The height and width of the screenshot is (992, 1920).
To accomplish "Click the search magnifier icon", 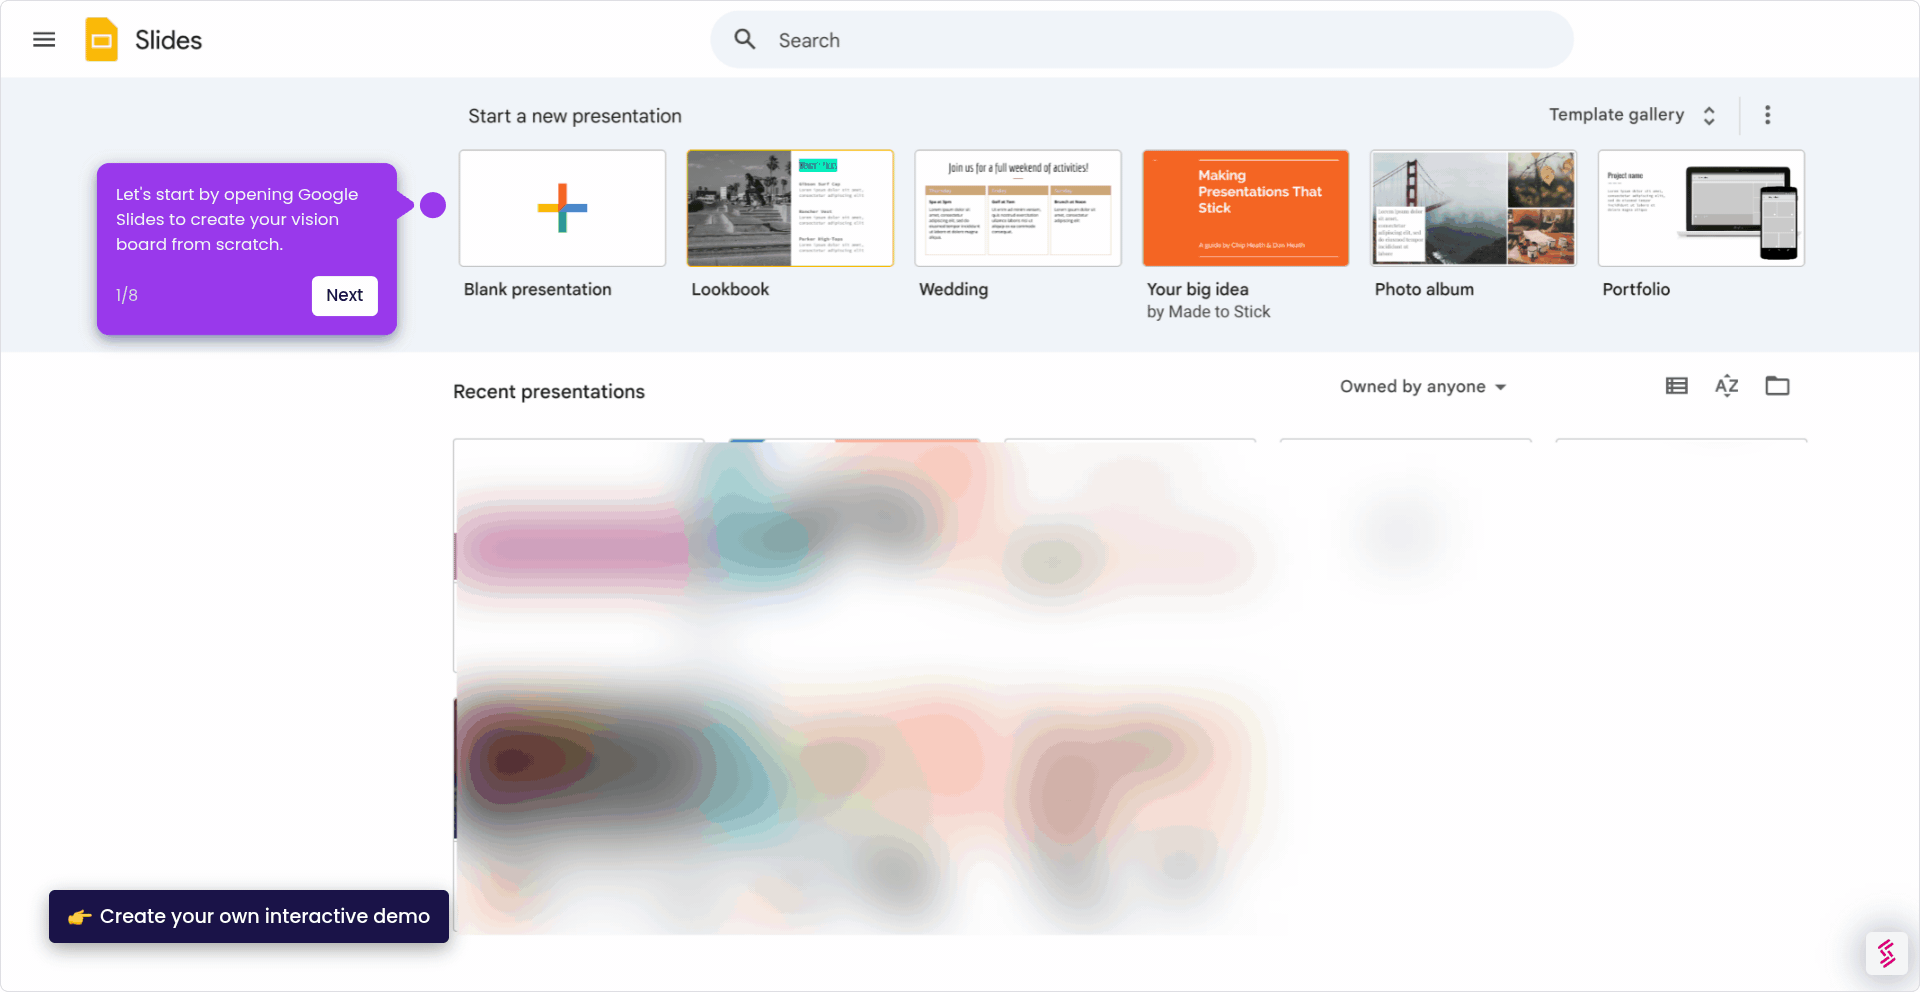I will [745, 40].
